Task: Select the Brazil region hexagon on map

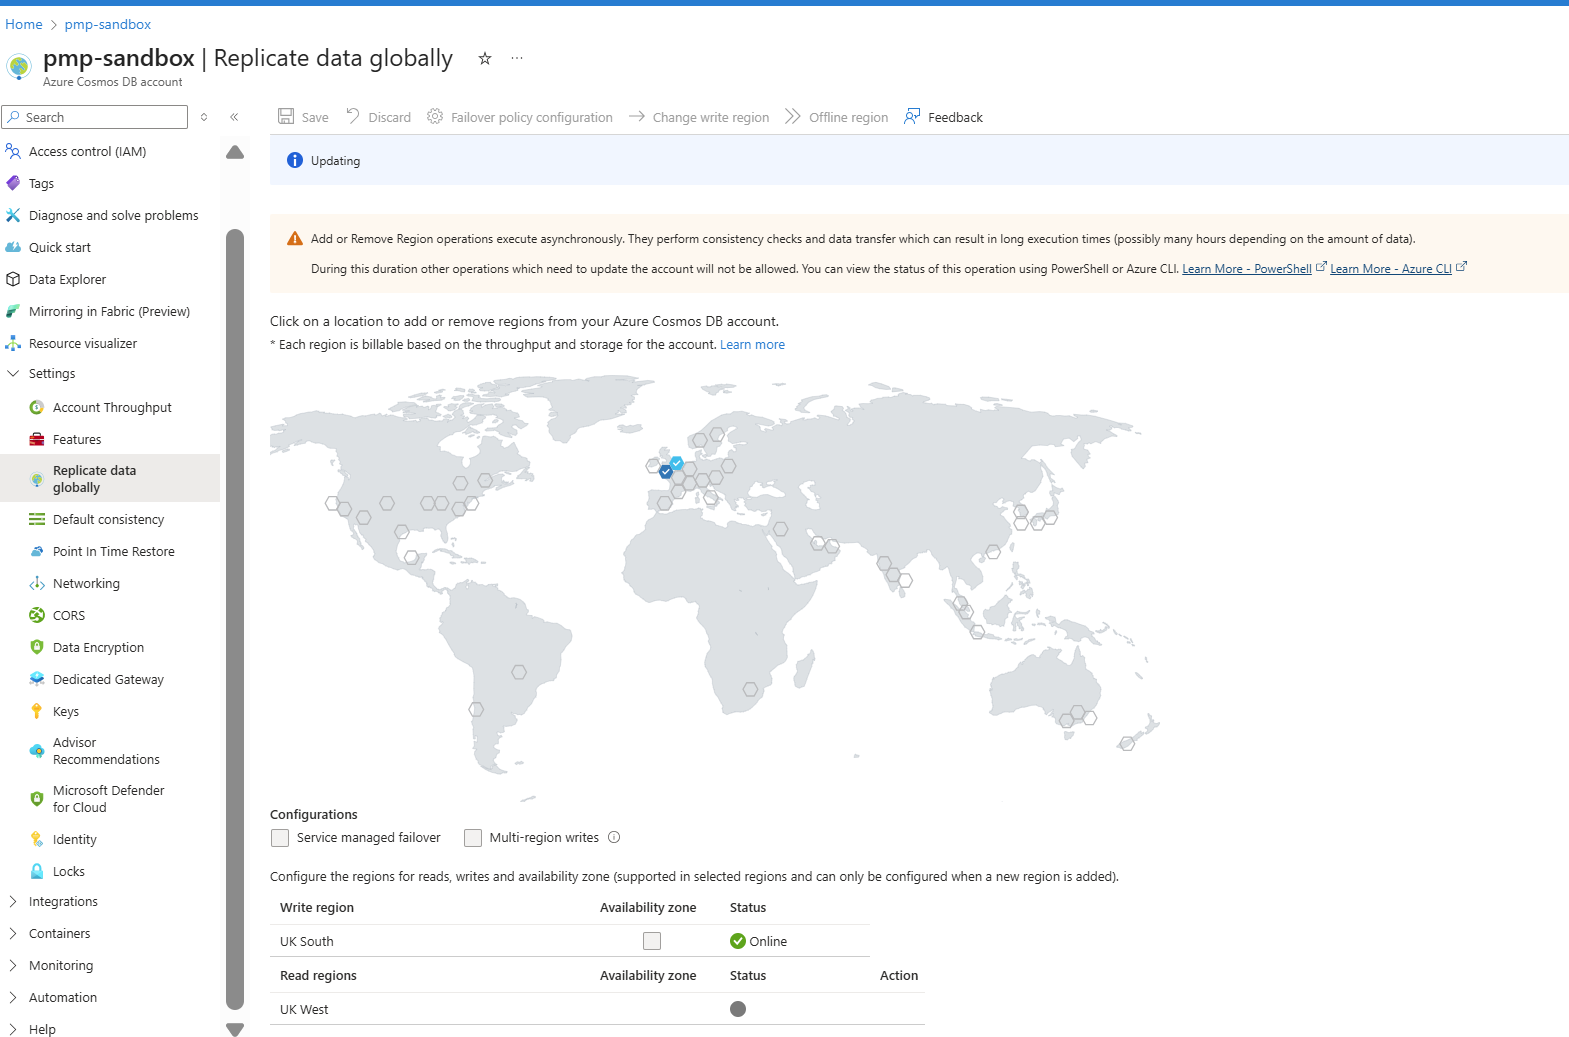Action: 519,672
